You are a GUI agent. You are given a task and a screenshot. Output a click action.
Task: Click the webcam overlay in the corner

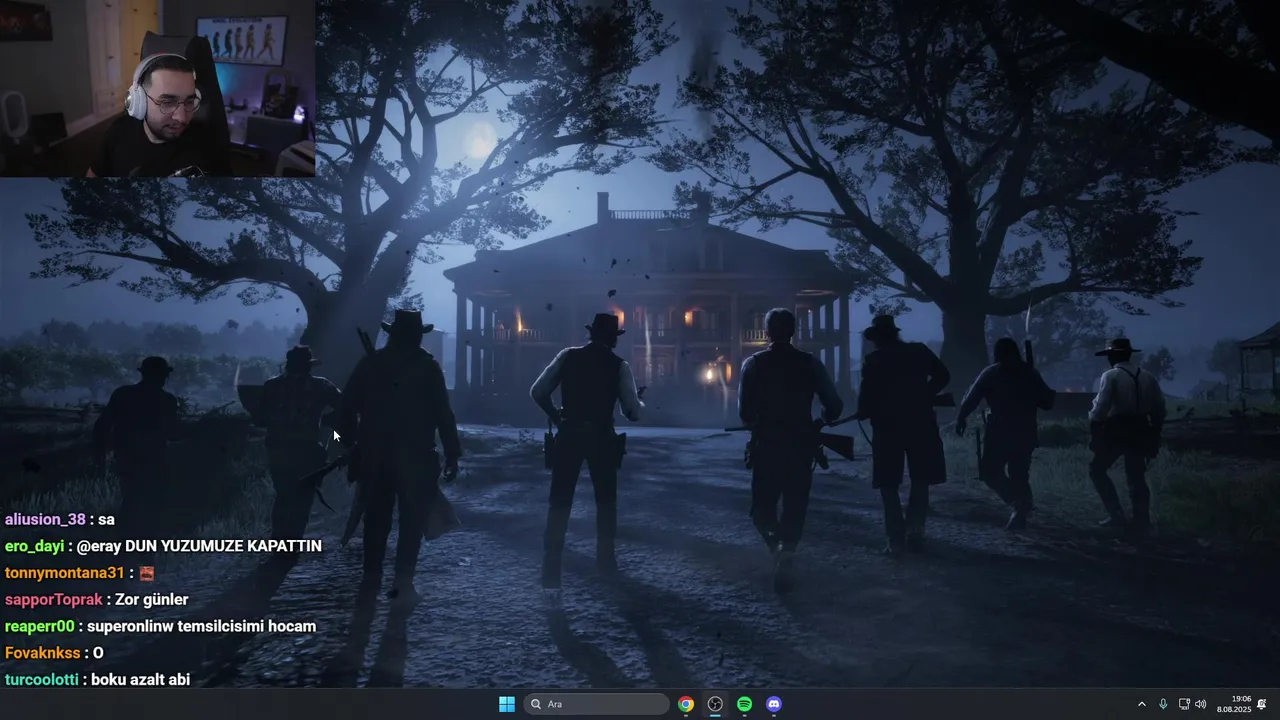tap(158, 88)
